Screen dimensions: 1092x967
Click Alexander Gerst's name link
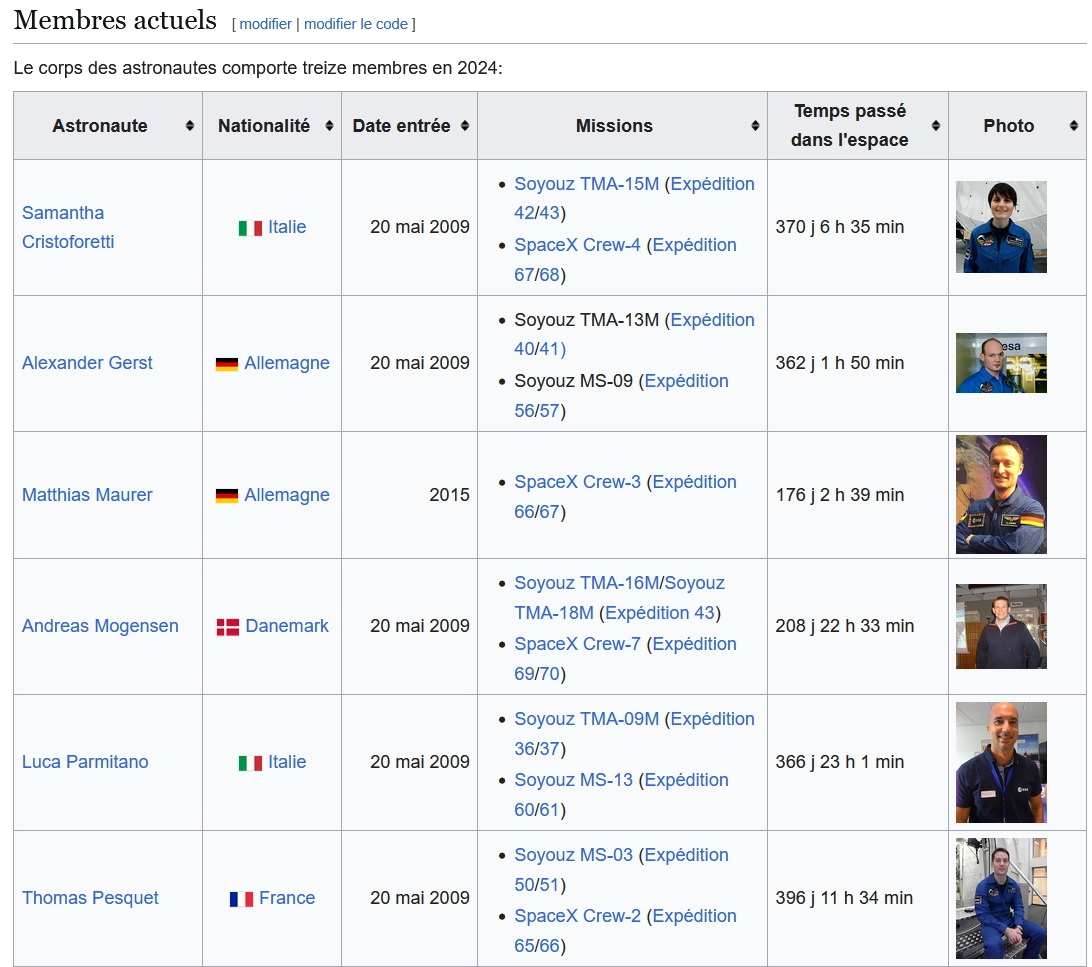point(87,363)
